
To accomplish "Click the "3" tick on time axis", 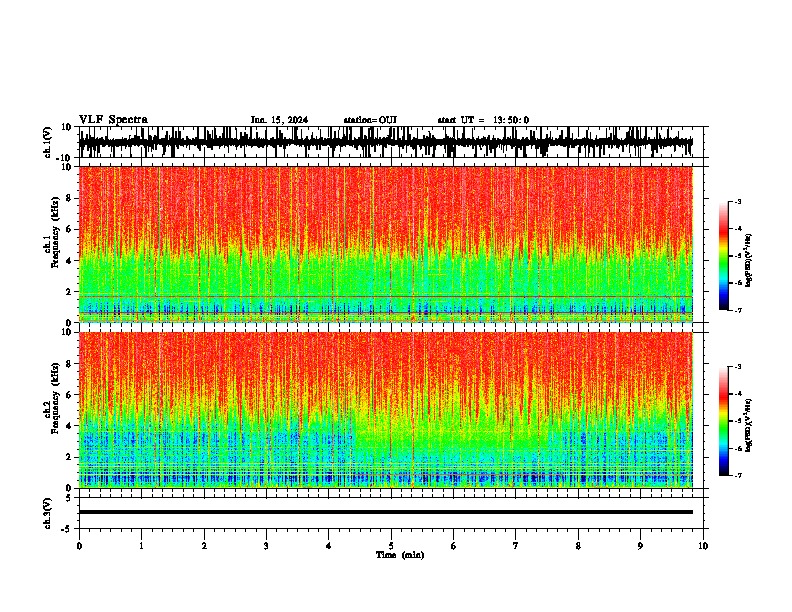I will point(266,546).
